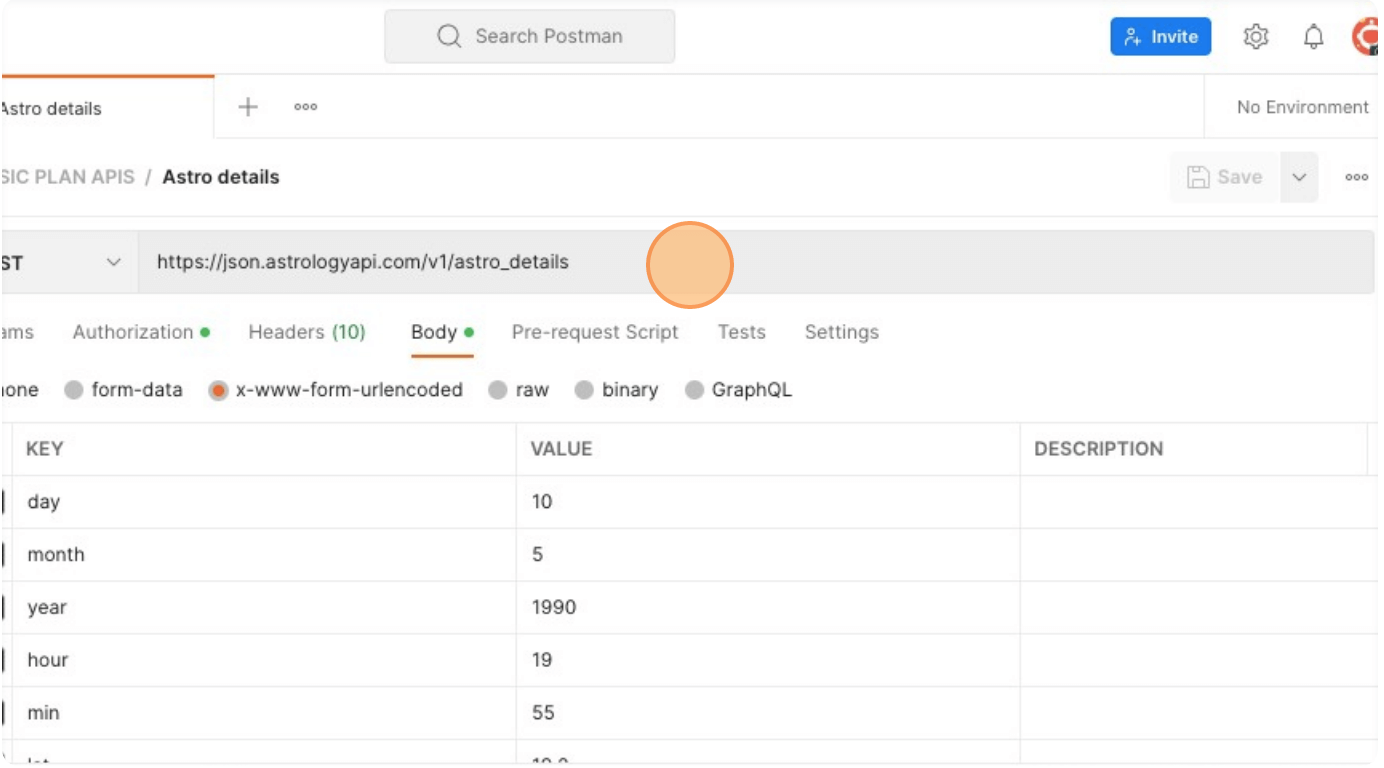Expand the Save button chevron options
Screen dimensions: 1384x768
click(1298, 177)
